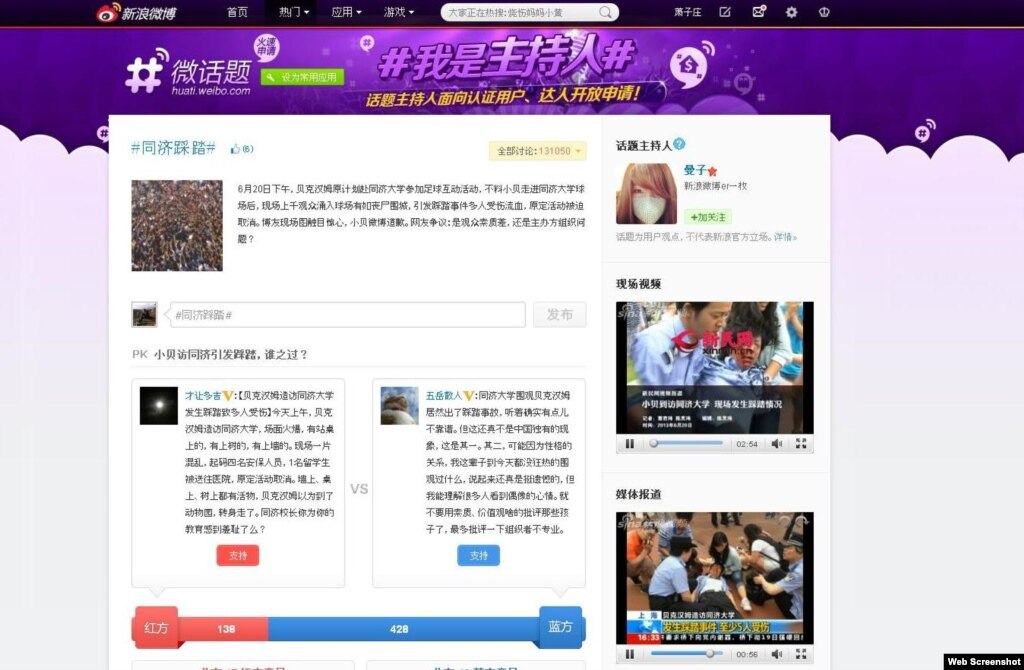Click the 媒体报道 video frame
The image size is (1024, 670).
point(714,578)
